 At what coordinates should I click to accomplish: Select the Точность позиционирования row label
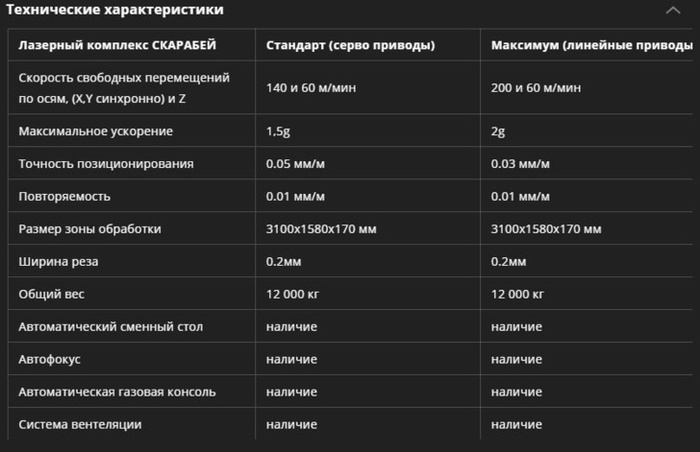click(x=106, y=164)
